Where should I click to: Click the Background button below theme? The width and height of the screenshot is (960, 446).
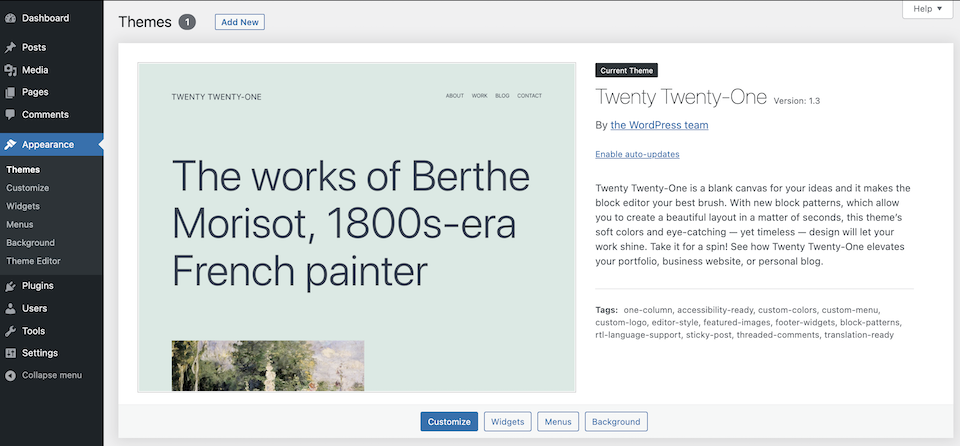pyautogui.click(x=616, y=422)
